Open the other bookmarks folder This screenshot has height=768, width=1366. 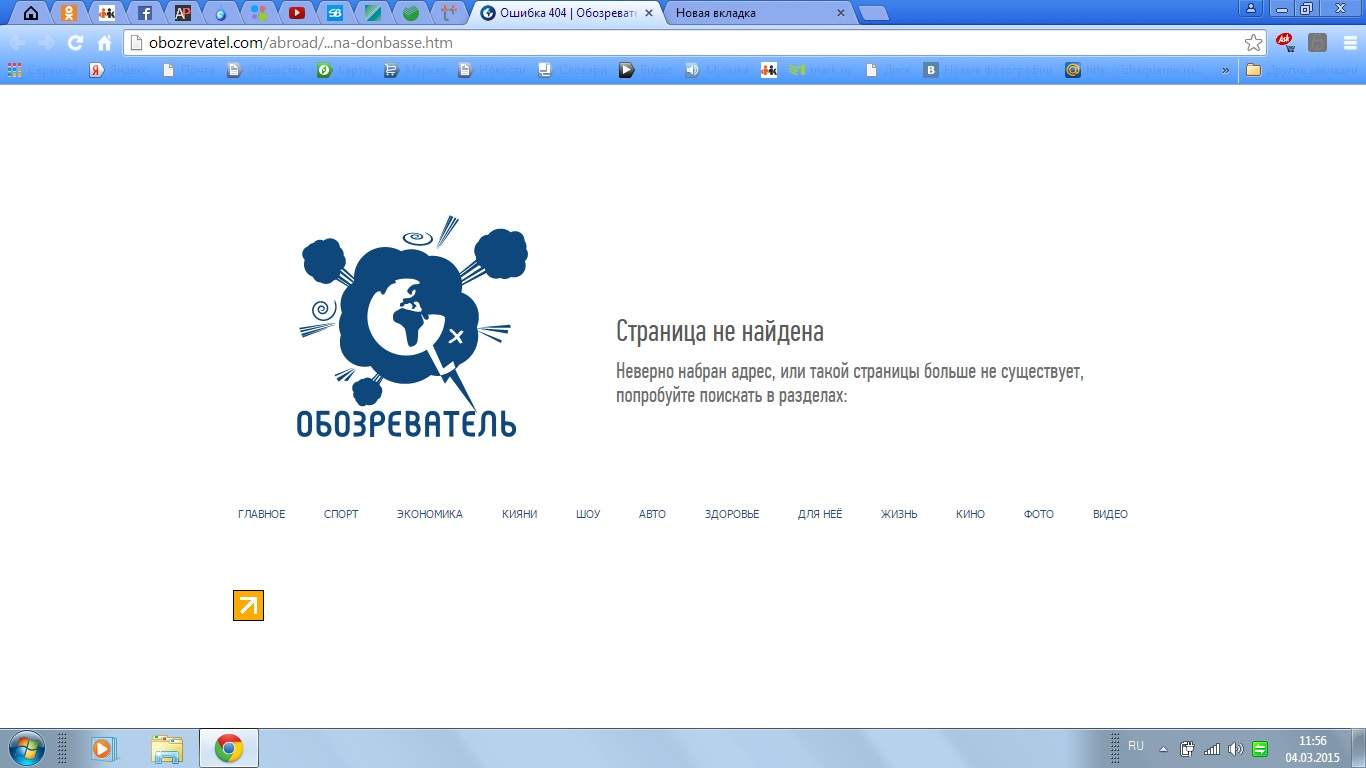[1300, 70]
